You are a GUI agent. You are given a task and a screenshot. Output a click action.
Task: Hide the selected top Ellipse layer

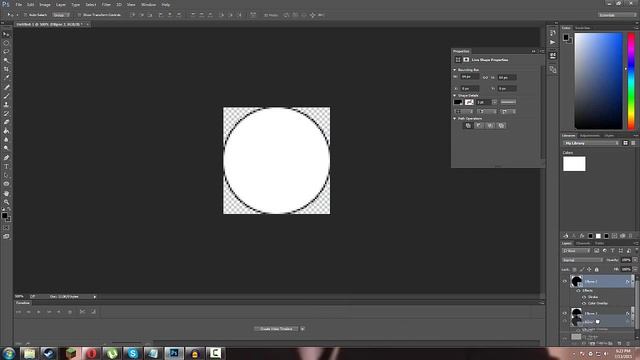coord(565,281)
